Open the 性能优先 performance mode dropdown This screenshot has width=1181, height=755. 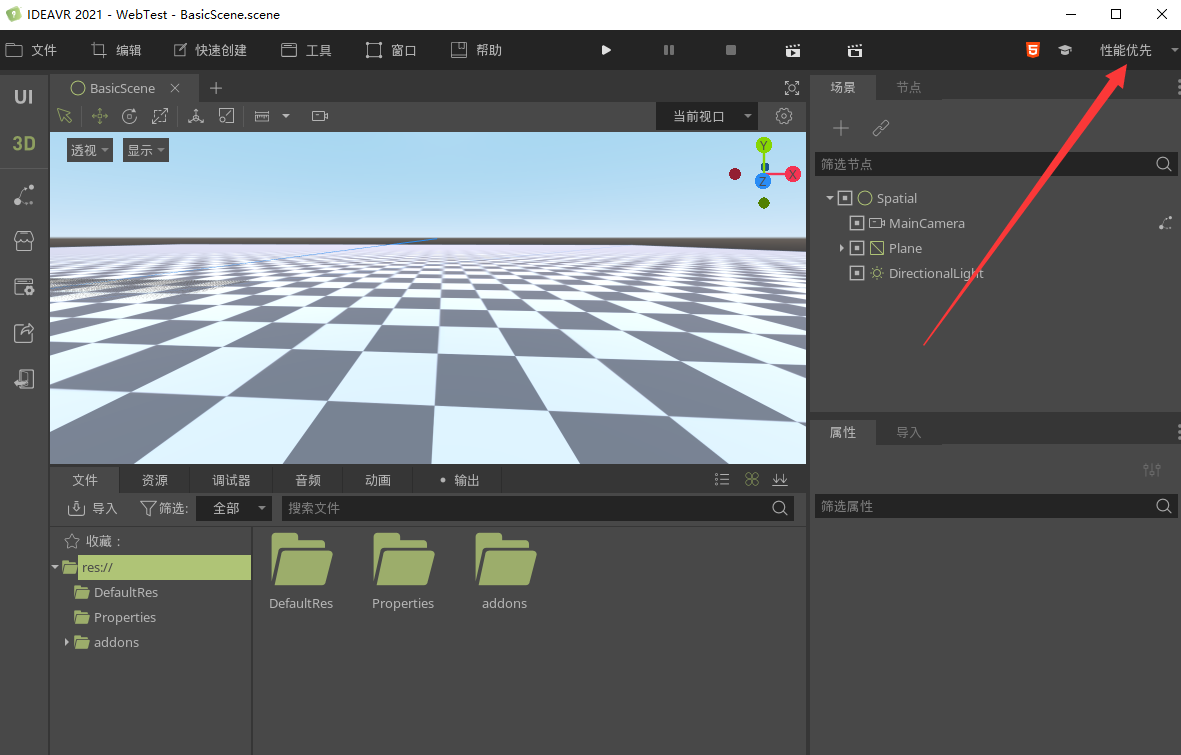[x=1138, y=50]
